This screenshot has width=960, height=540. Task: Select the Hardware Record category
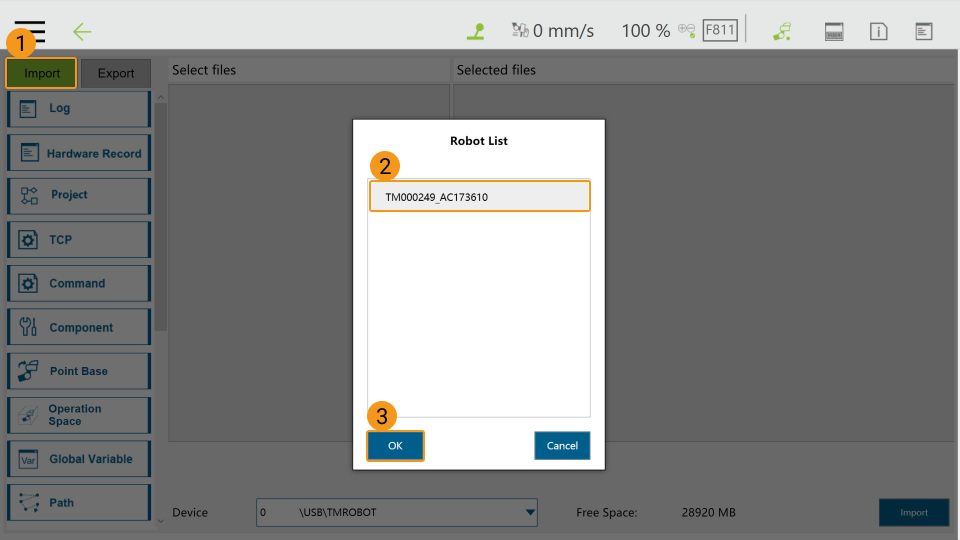[x=79, y=152]
